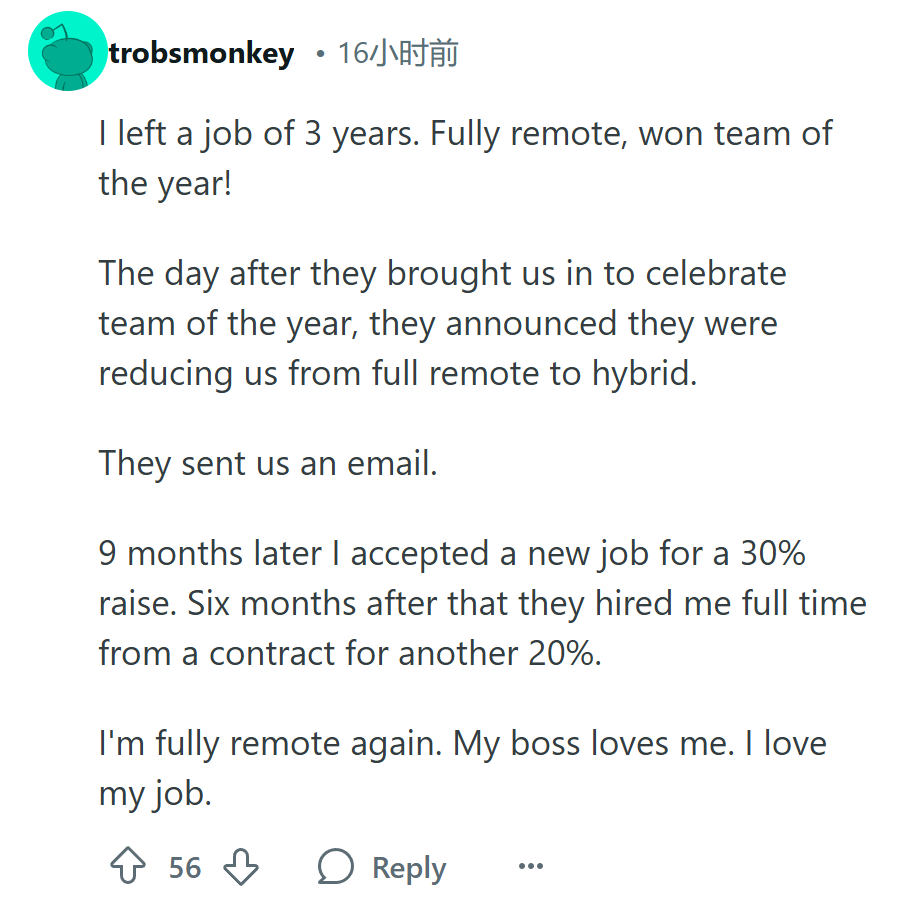Screen dimensions: 905x905
Task: Click the line starting "9 months later"
Action: 452,554
